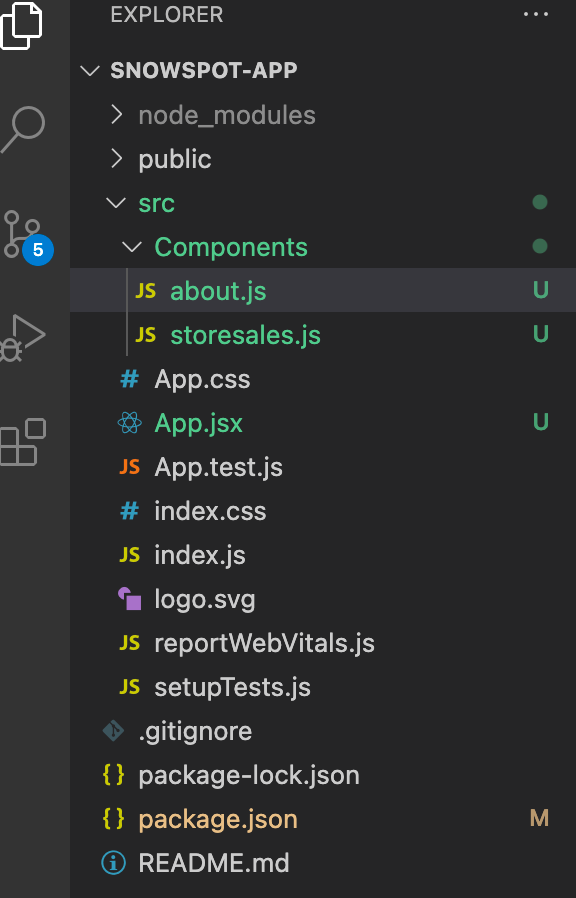Click the React icon beside App.jsx
Viewport: 576px width, 898px height.
click(129, 423)
